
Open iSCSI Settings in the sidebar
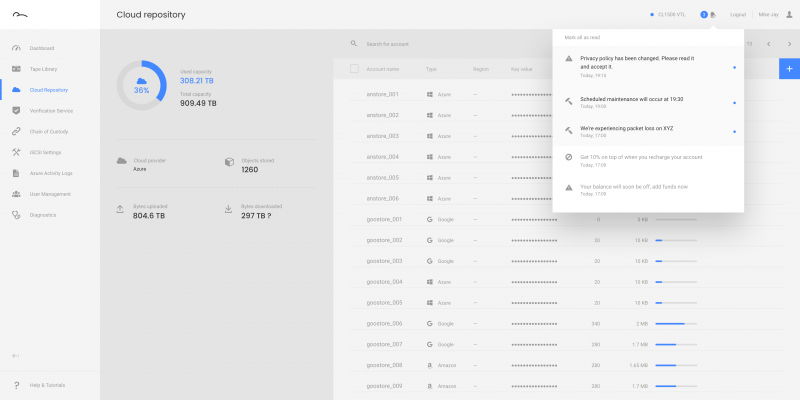pyautogui.click(x=45, y=152)
